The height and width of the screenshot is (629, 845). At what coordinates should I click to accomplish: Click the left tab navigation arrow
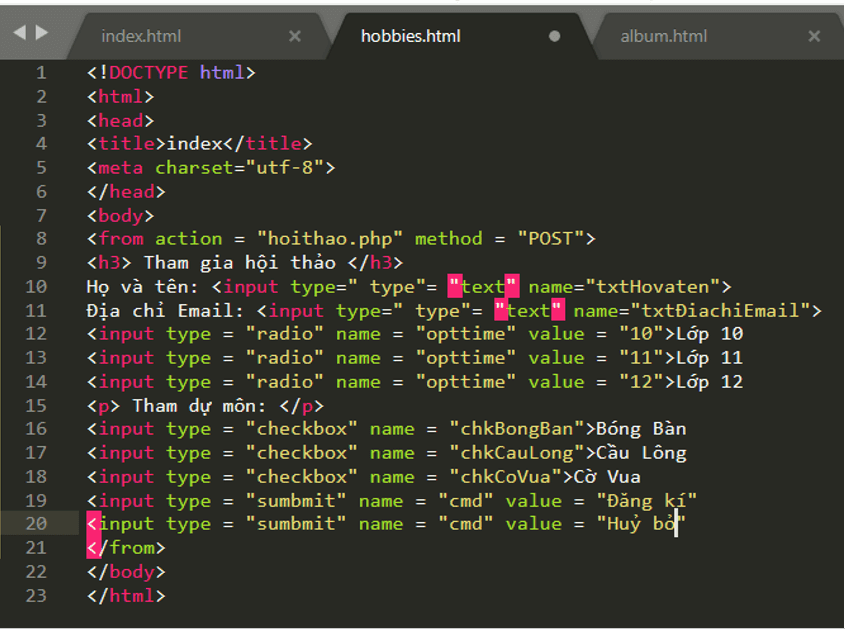click(x=19, y=32)
